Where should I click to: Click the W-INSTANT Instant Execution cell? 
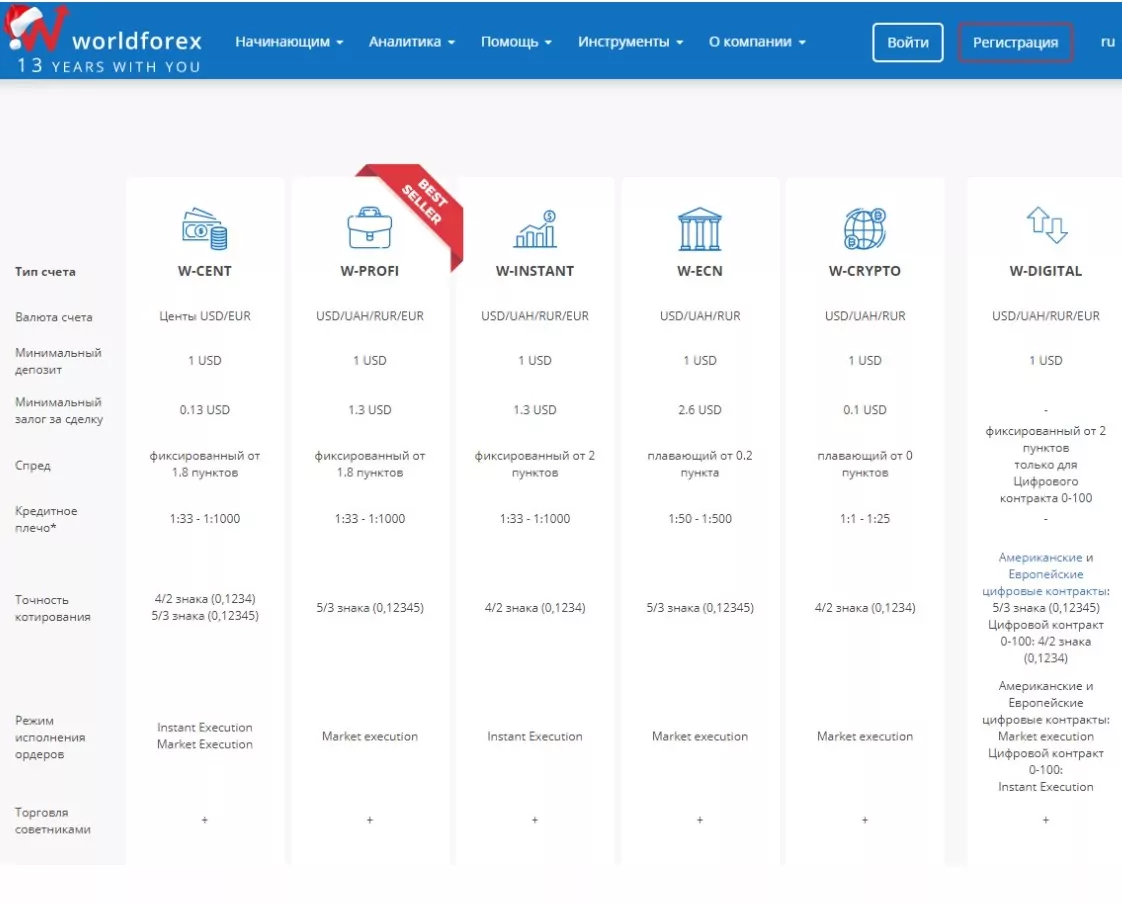(x=535, y=736)
